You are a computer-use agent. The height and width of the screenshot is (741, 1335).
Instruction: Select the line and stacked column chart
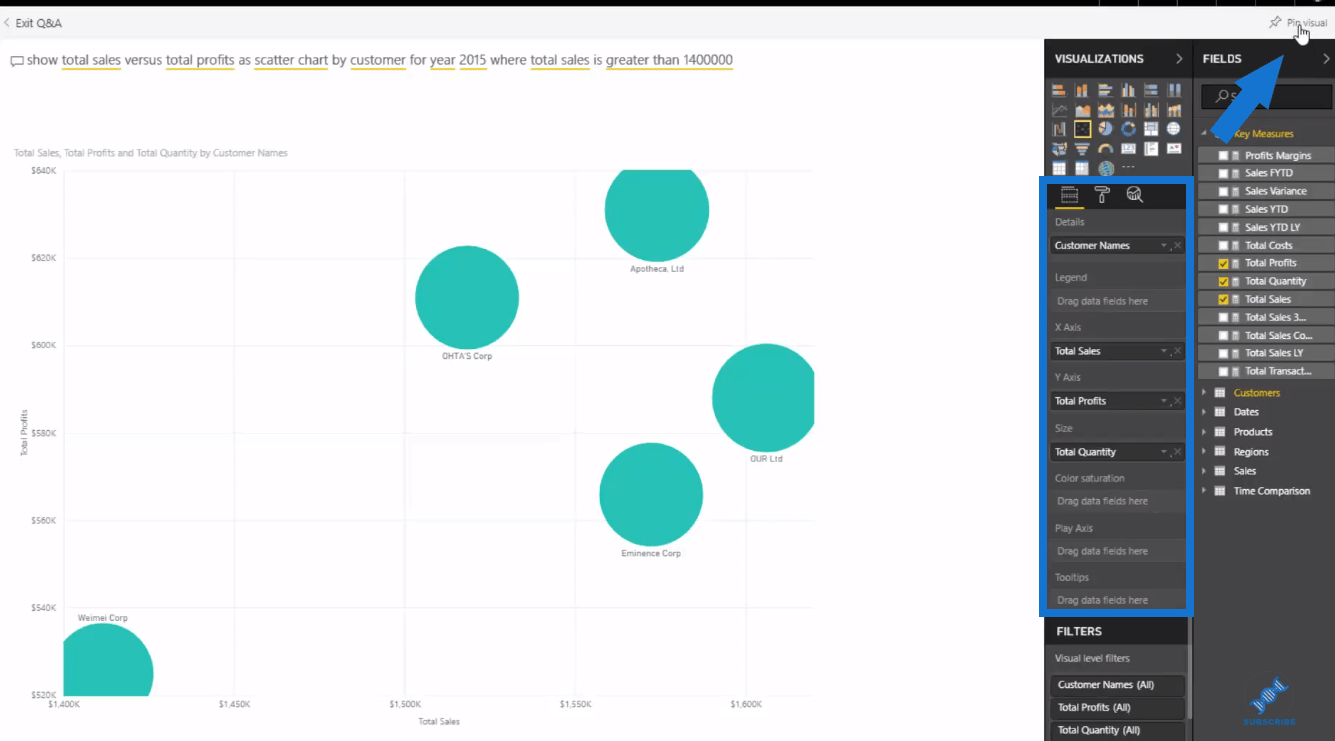1128,110
